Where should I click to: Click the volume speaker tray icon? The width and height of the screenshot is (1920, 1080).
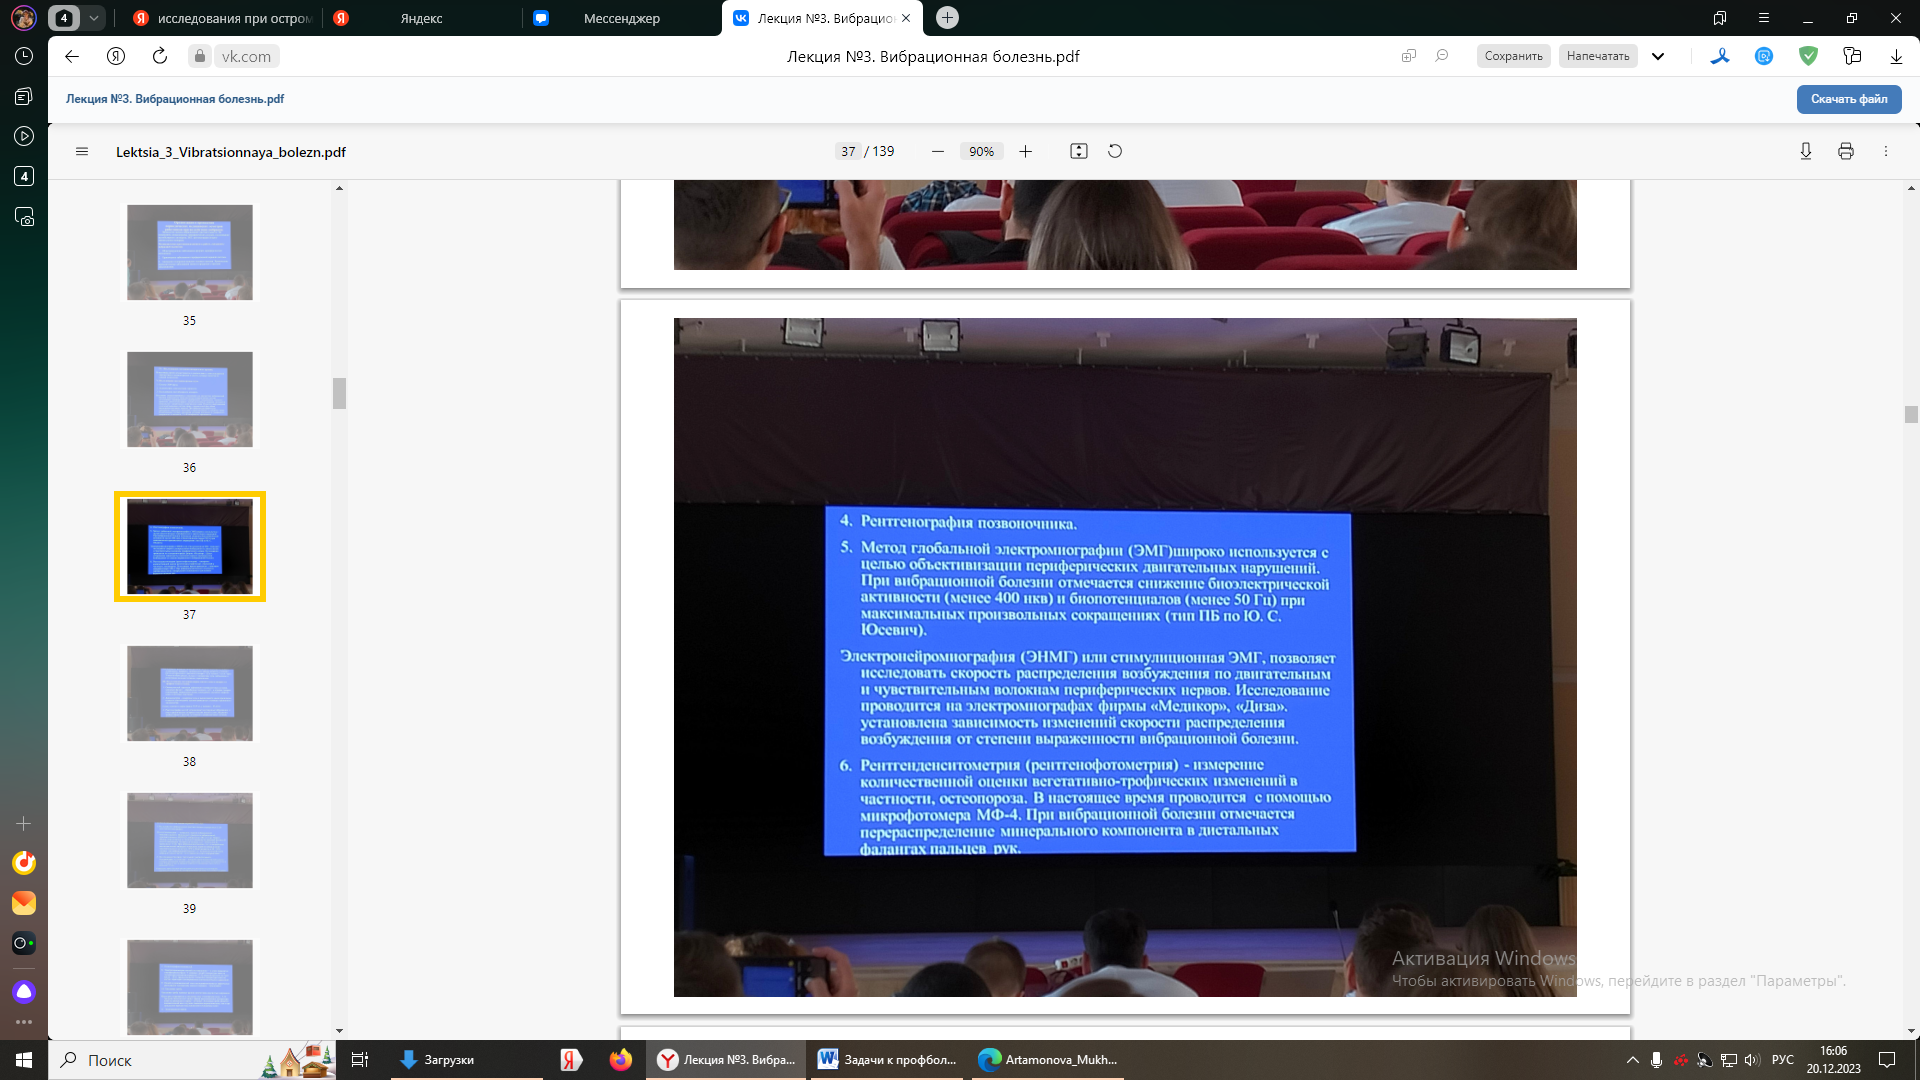[x=1751, y=1060]
